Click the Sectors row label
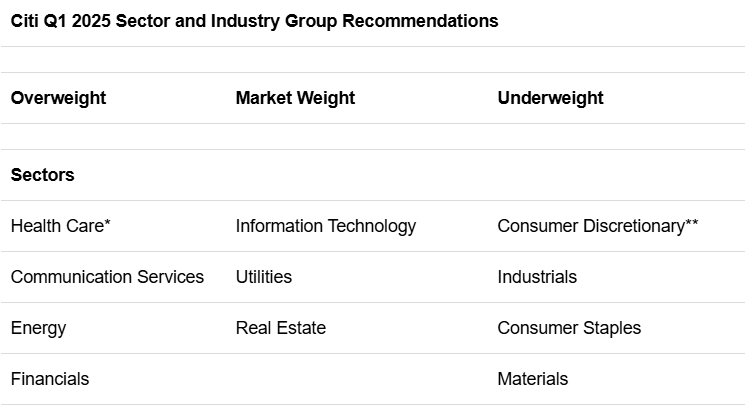 pyautogui.click(x=43, y=175)
